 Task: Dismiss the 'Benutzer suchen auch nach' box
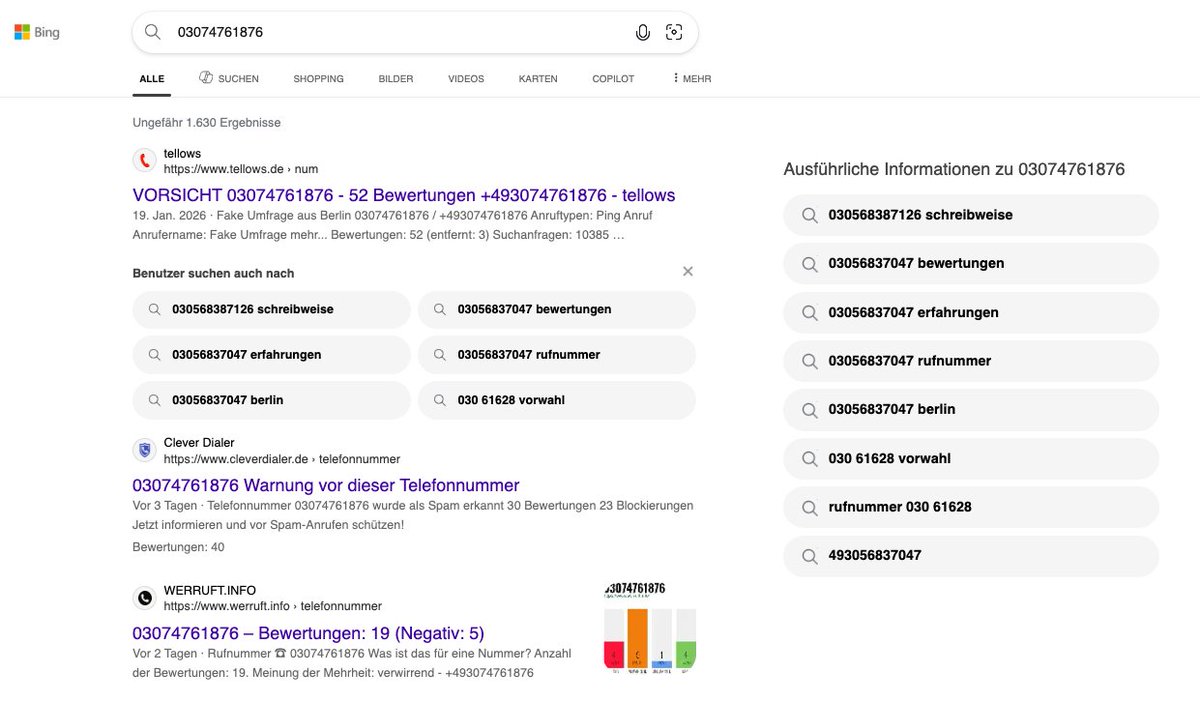(x=687, y=271)
